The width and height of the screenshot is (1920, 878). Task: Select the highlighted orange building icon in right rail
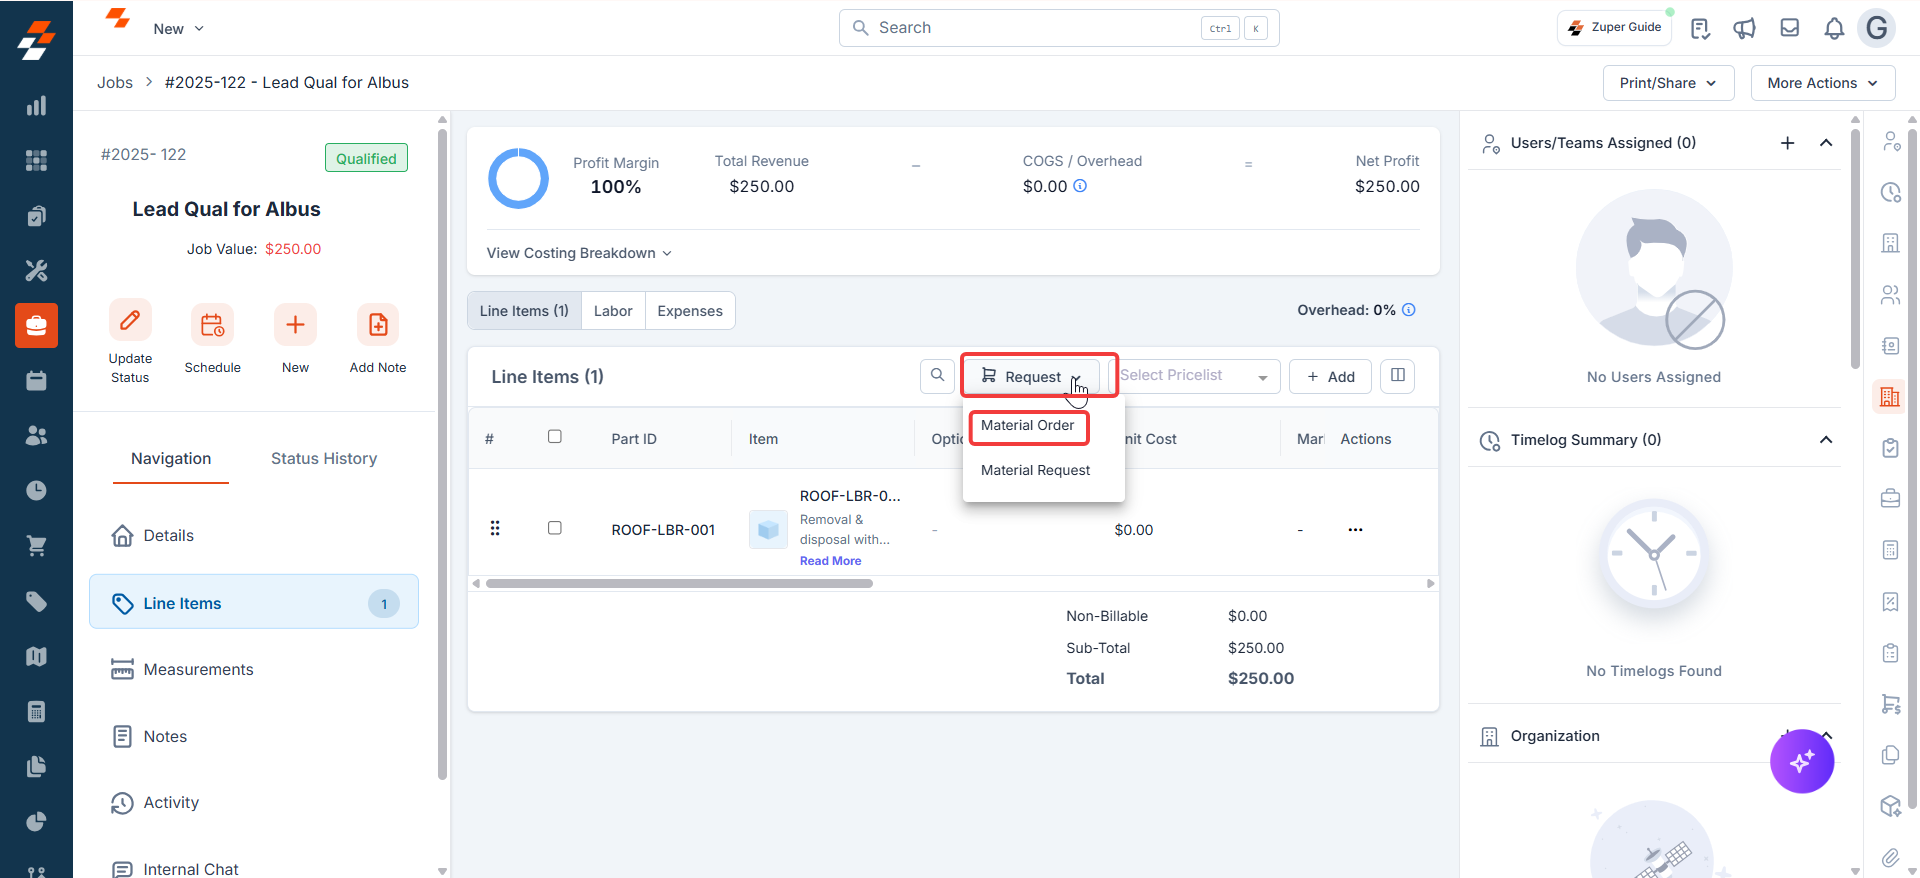[x=1890, y=397]
